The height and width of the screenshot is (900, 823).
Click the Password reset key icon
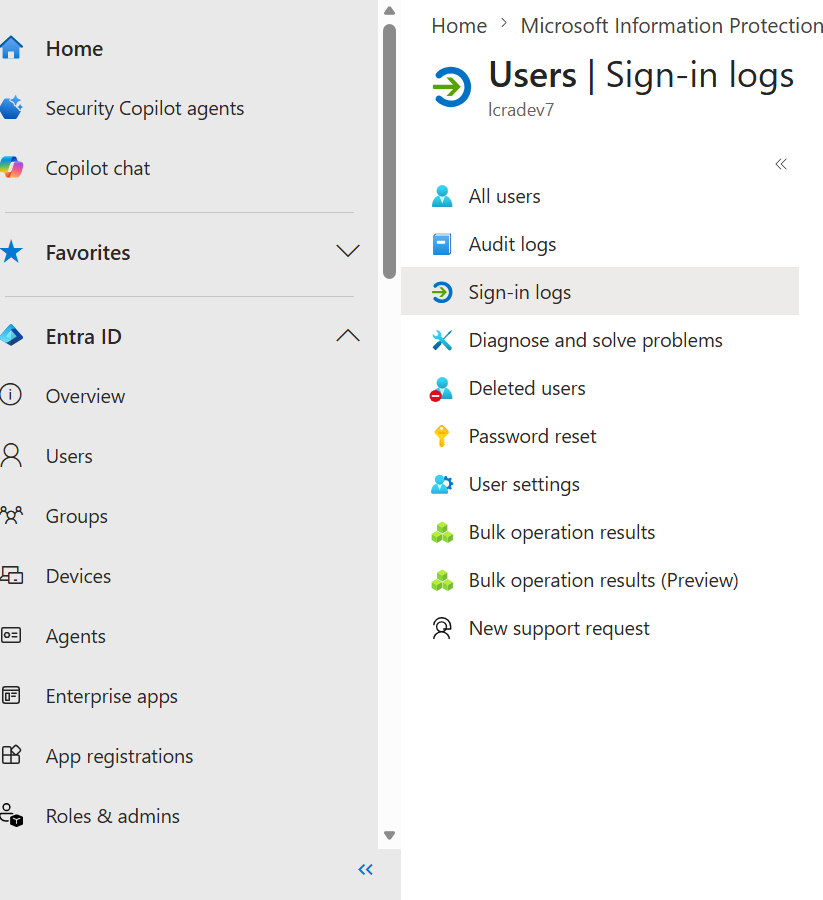coord(441,436)
